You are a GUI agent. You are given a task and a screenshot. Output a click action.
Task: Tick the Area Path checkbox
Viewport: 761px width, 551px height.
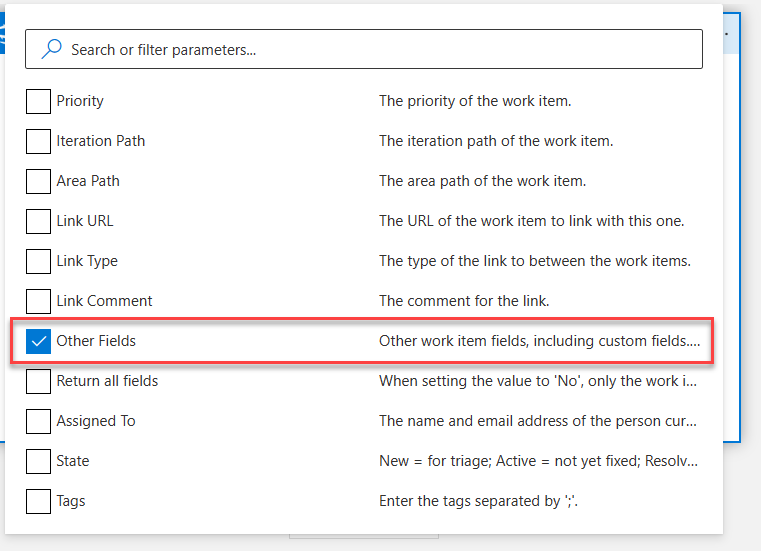[x=38, y=181]
